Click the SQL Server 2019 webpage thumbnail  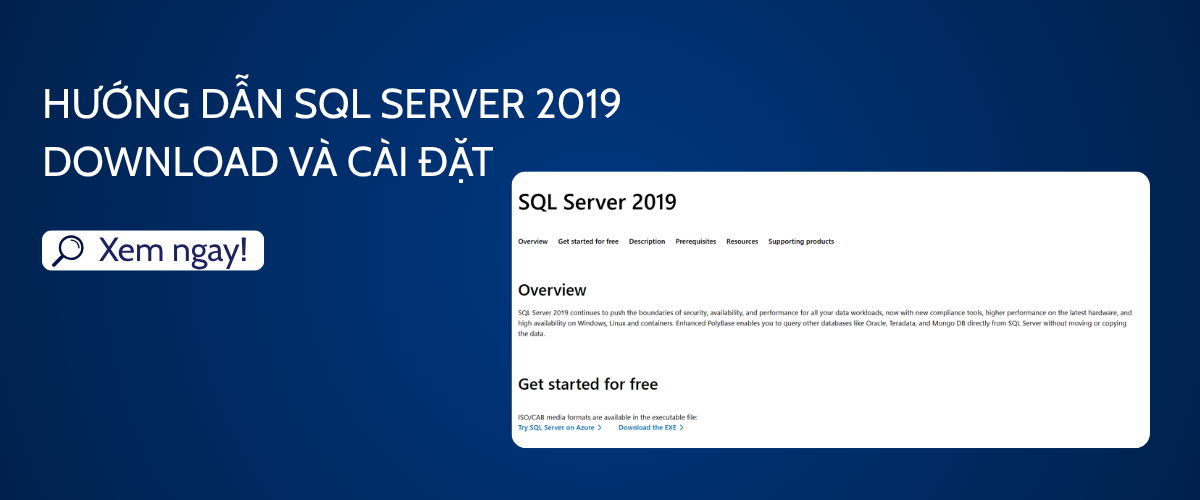tap(831, 310)
